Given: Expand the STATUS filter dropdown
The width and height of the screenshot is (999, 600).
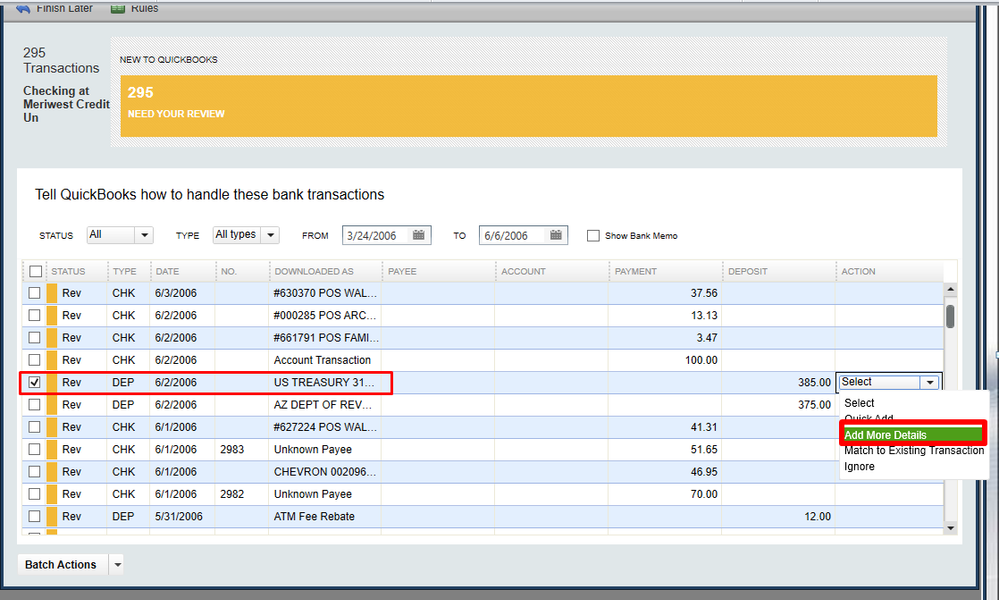Looking at the screenshot, I should tap(144, 235).
